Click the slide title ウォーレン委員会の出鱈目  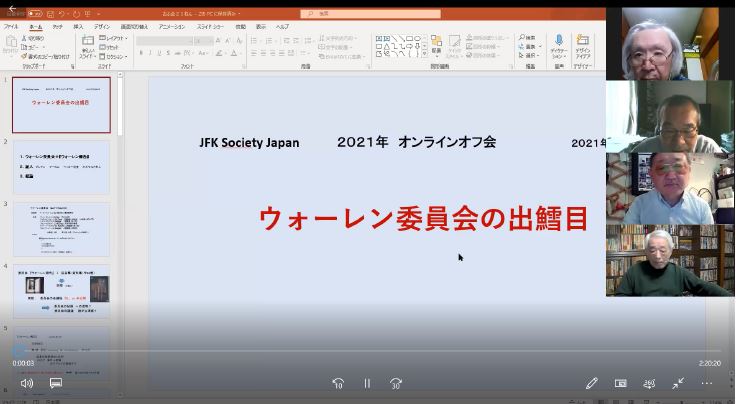pos(423,219)
